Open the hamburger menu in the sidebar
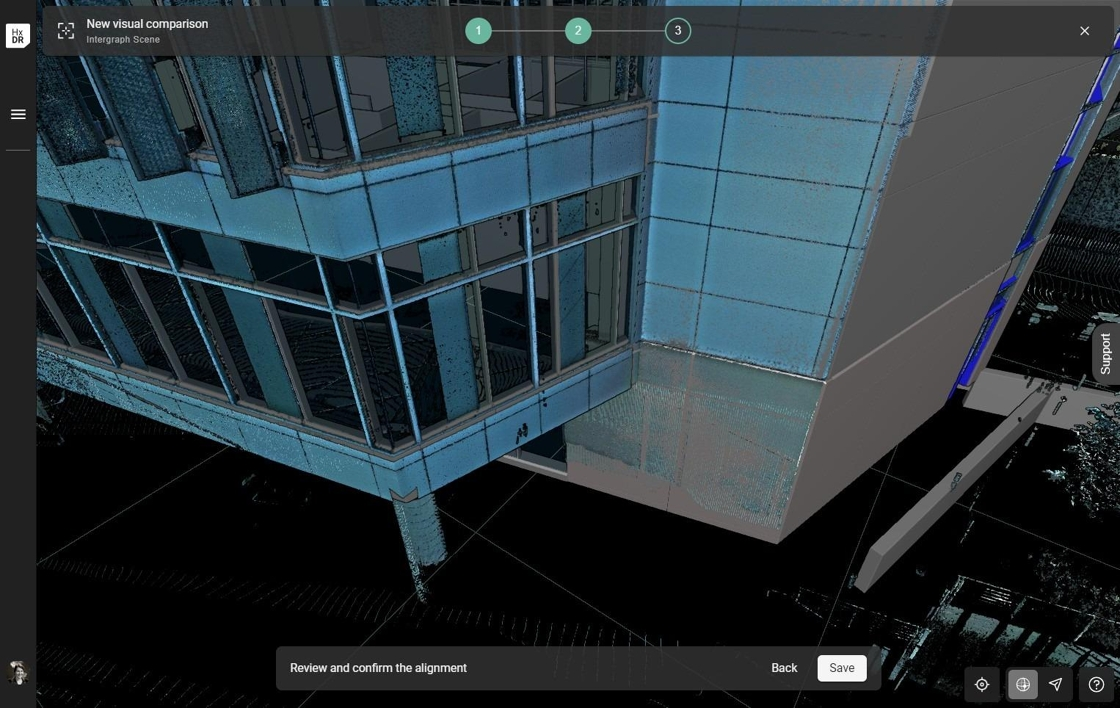The image size is (1120, 708). [x=18, y=114]
